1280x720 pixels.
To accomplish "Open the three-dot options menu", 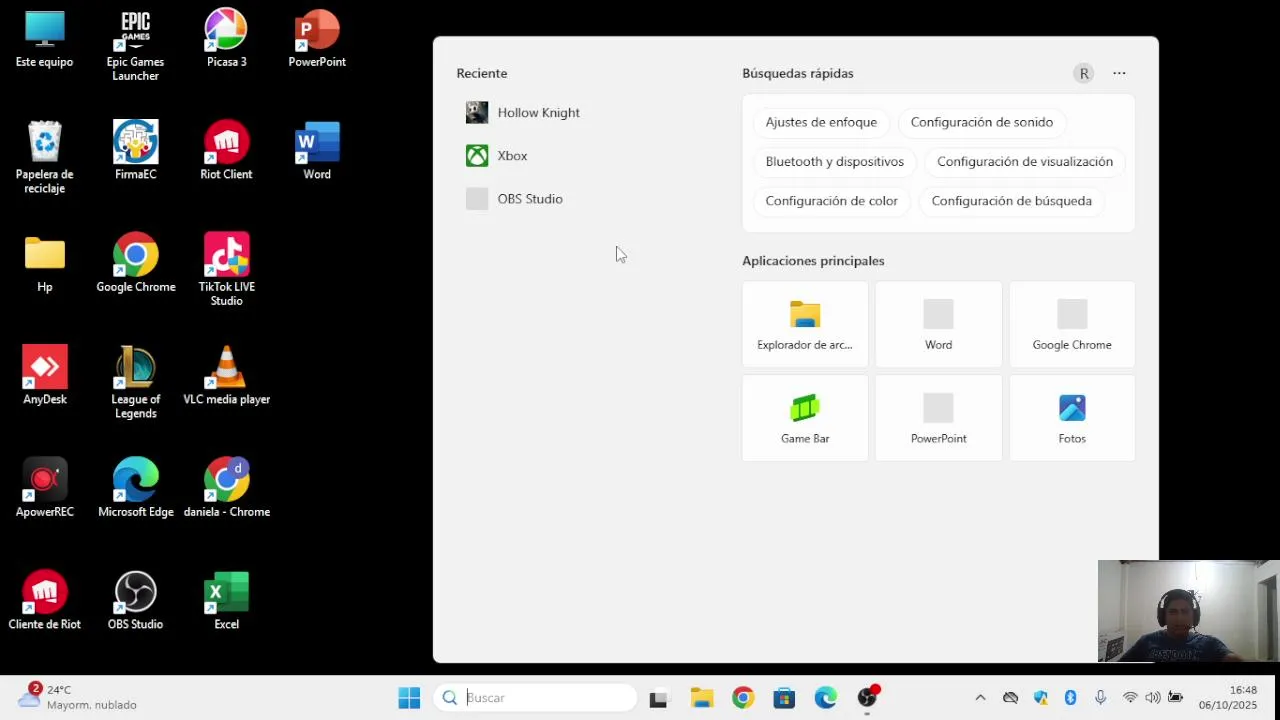I will (1119, 73).
